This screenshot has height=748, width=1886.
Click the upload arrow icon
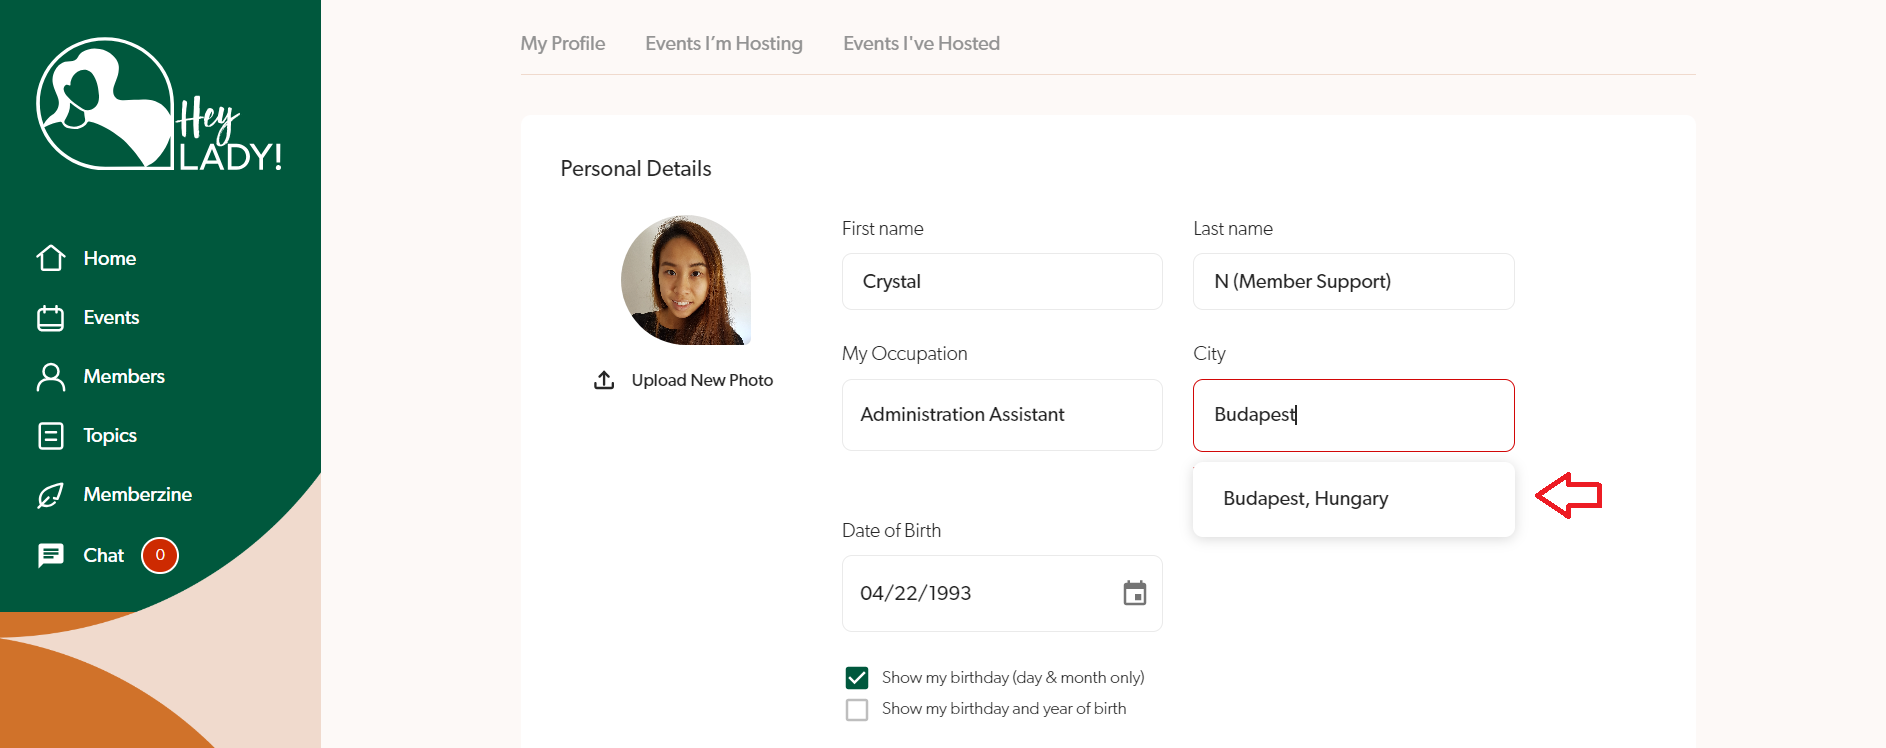click(604, 380)
